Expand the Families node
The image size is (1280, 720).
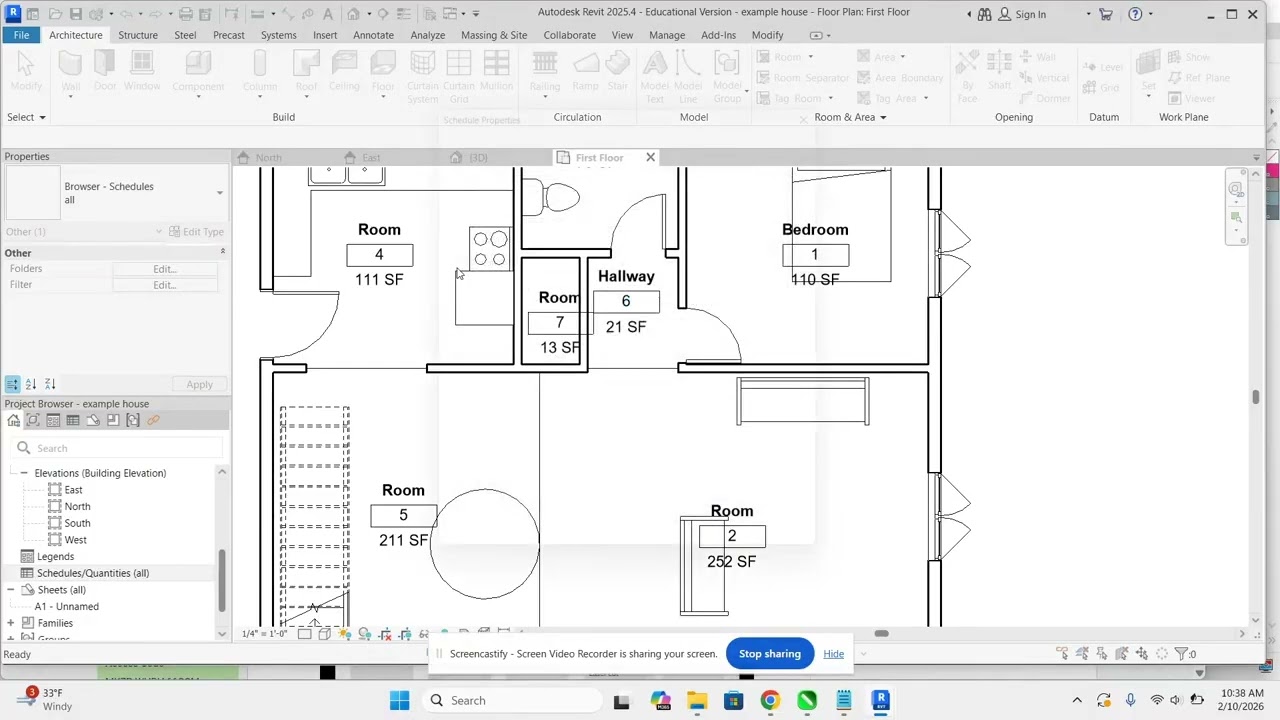click(x=11, y=623)
